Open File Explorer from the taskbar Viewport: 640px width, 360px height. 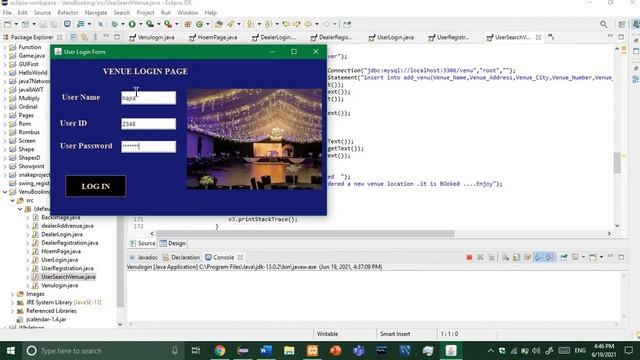click(x=289, y=351)
